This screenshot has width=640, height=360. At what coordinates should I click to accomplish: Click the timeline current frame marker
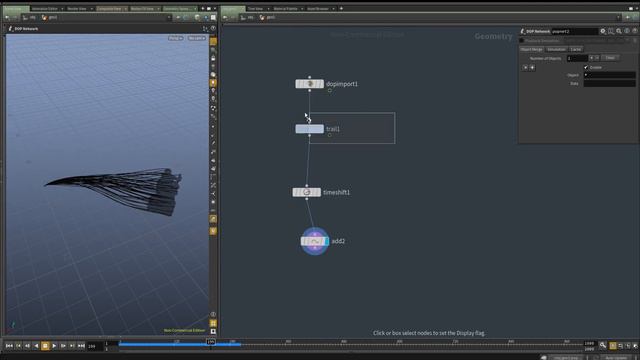[x=211, y=342]
